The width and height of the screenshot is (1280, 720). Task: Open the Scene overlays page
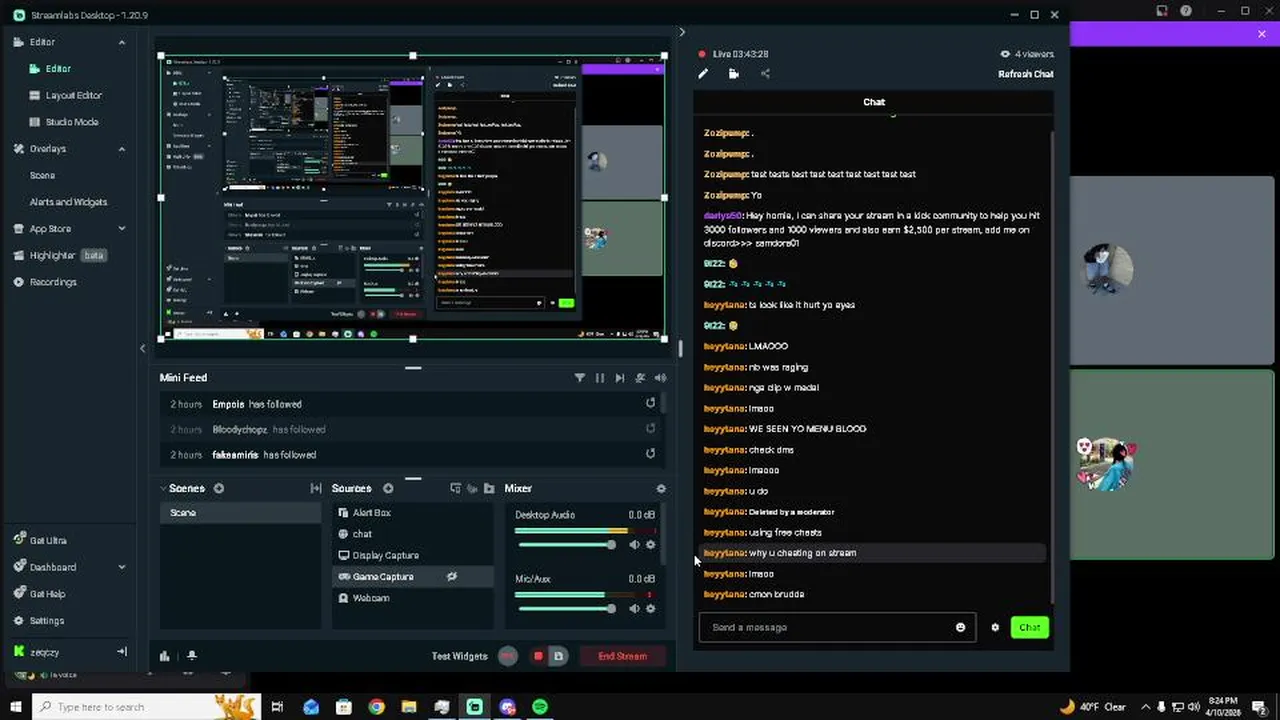coord(42,175)
